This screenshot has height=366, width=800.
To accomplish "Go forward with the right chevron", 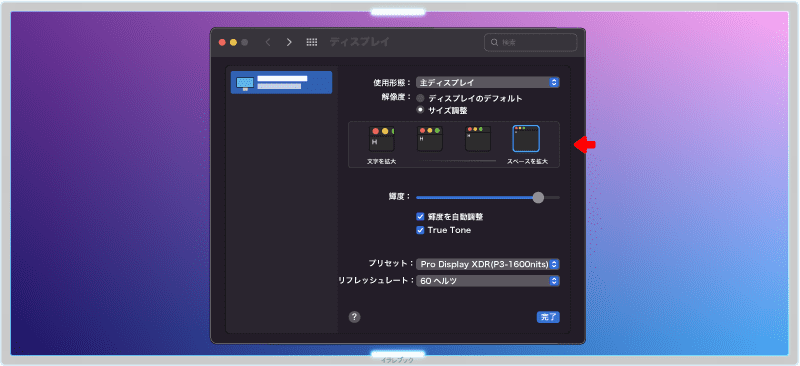I will pyautogui.click(x=289, y=42).
